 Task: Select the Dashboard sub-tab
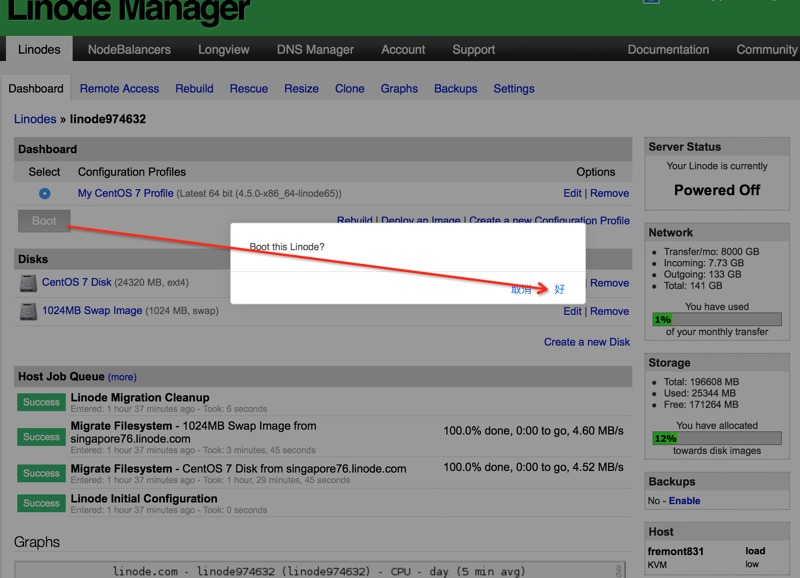click(36, 89)
